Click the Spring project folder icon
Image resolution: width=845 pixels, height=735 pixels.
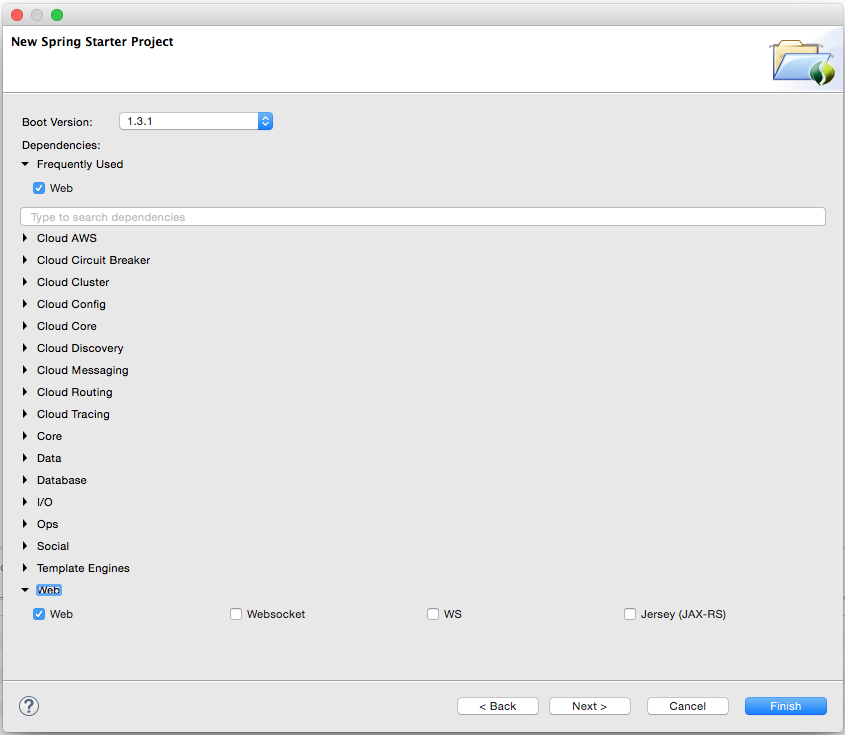804,63
